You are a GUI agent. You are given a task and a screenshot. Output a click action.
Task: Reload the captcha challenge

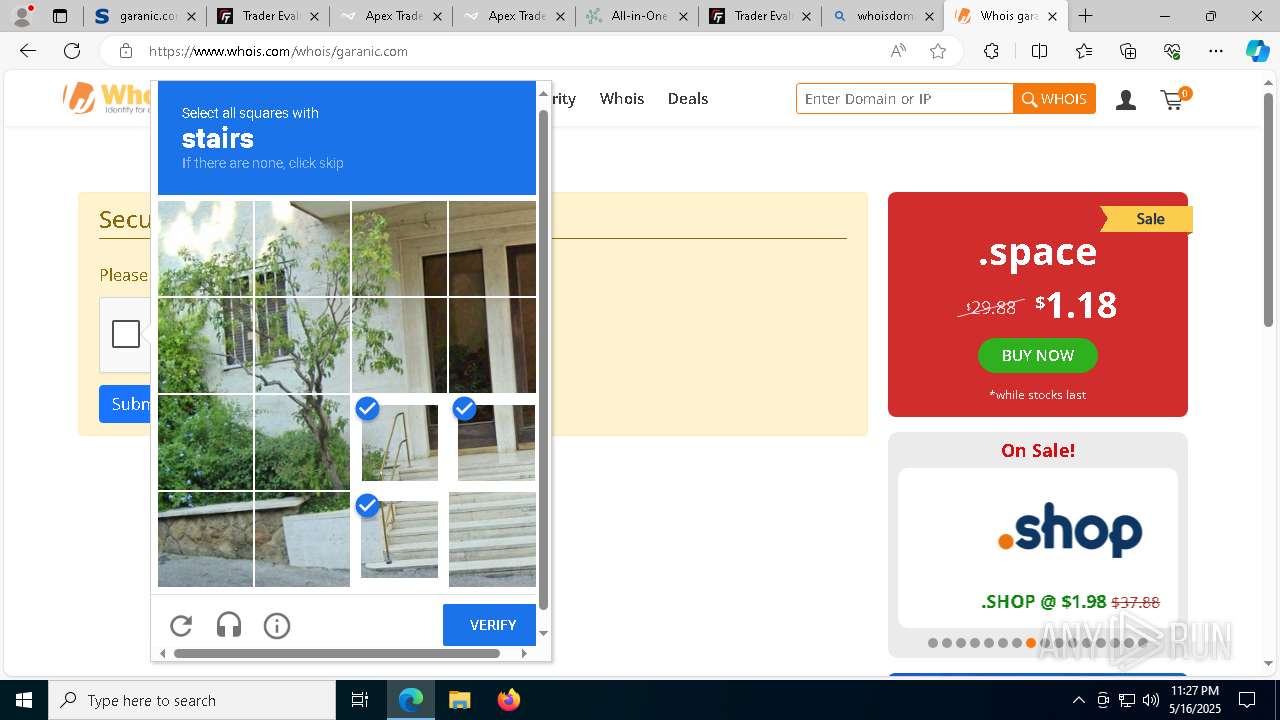[181, 626]
